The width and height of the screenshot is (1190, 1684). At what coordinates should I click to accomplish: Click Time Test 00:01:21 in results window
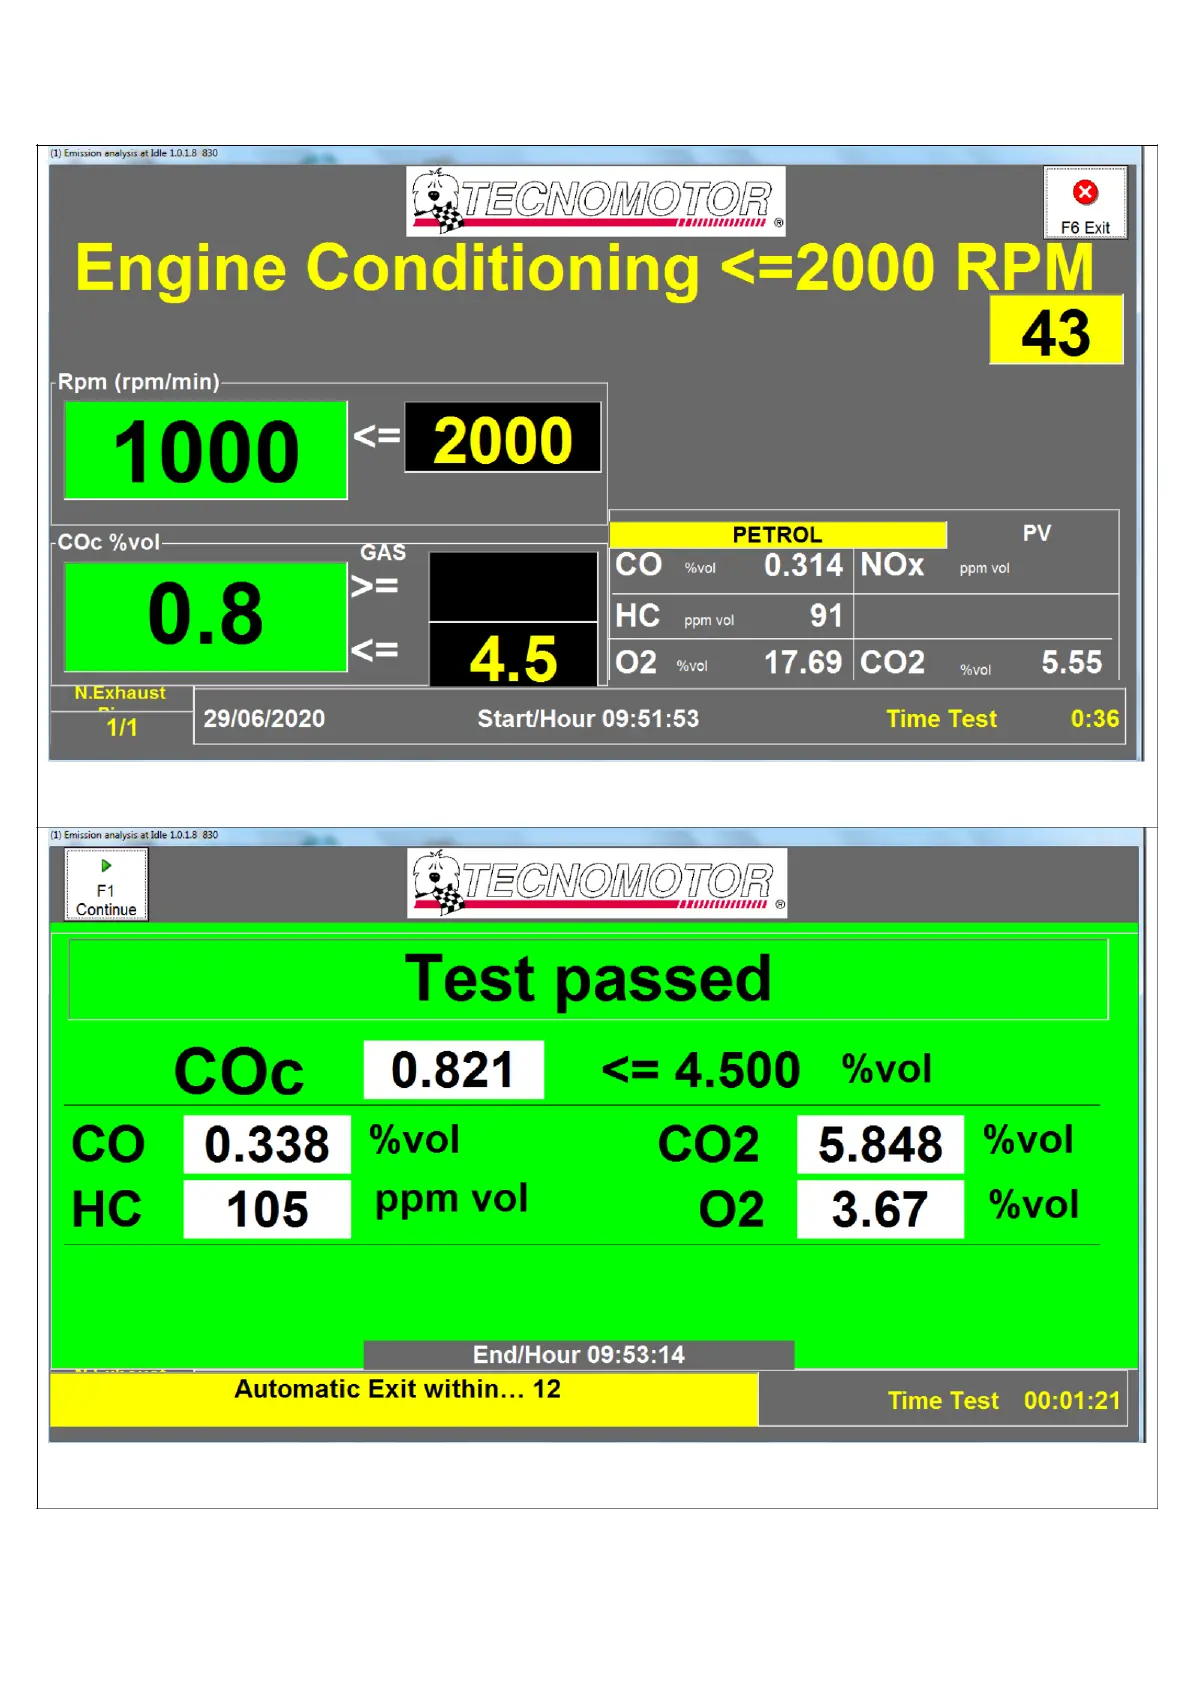[1004, 1401]
